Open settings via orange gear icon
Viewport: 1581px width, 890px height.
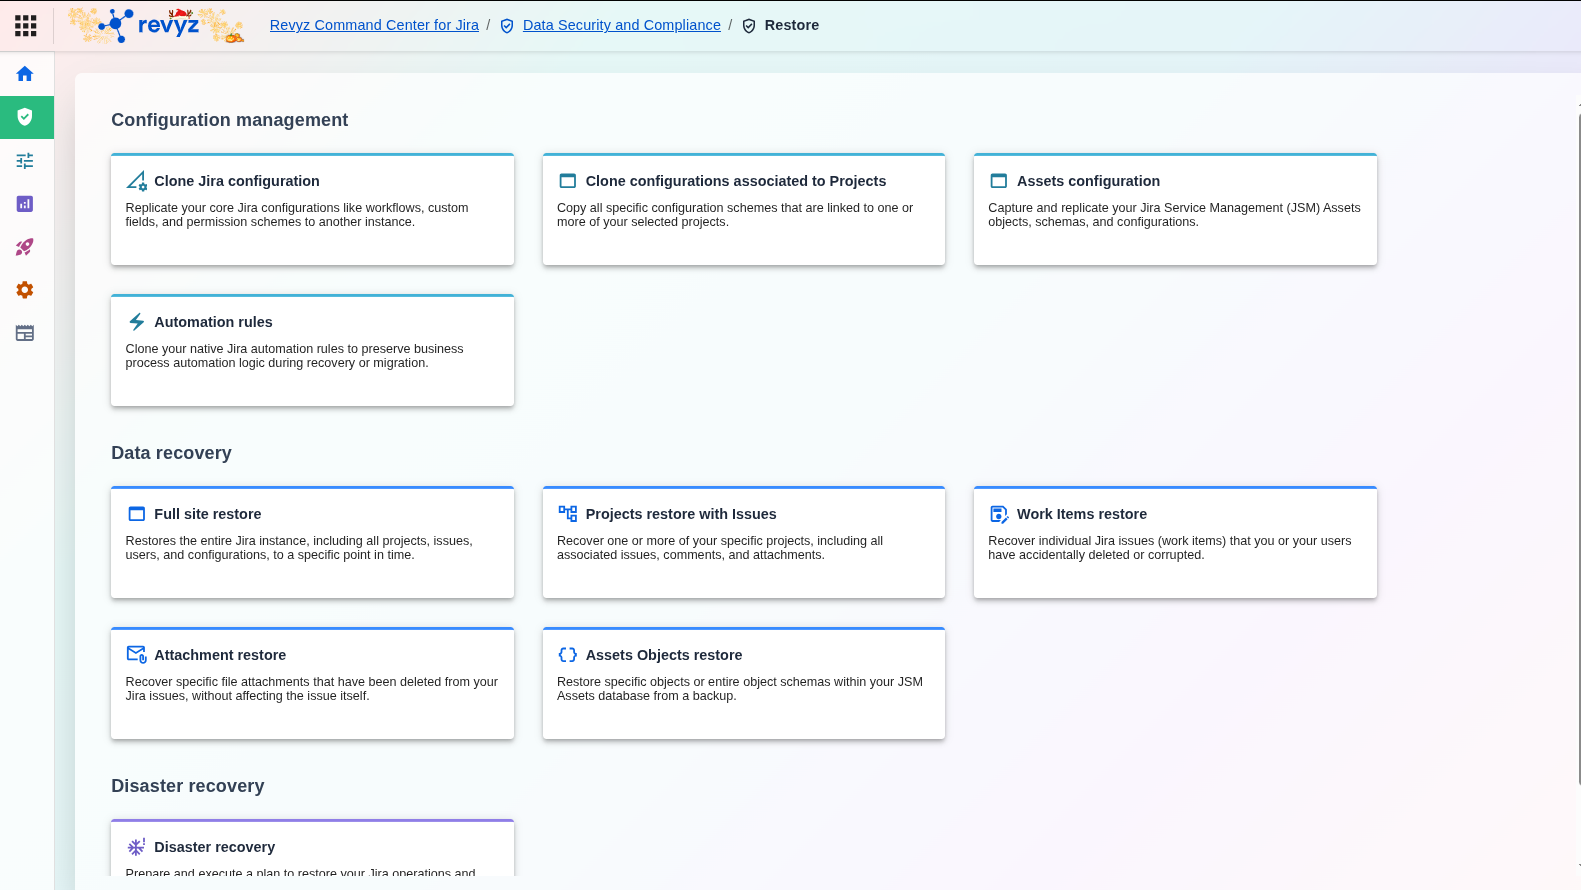25,290
